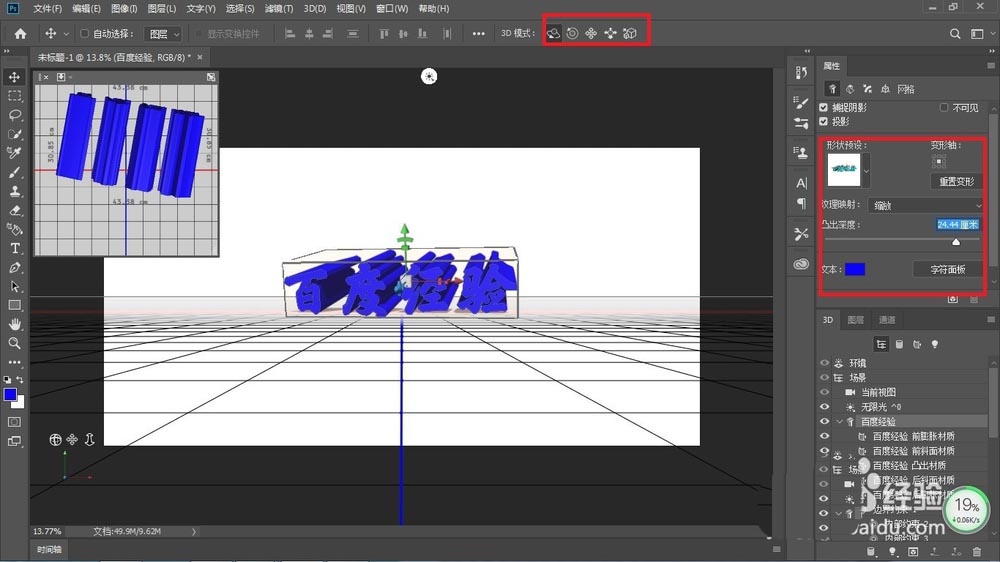Open the search magnifier in options bar

tap(955, 34)
